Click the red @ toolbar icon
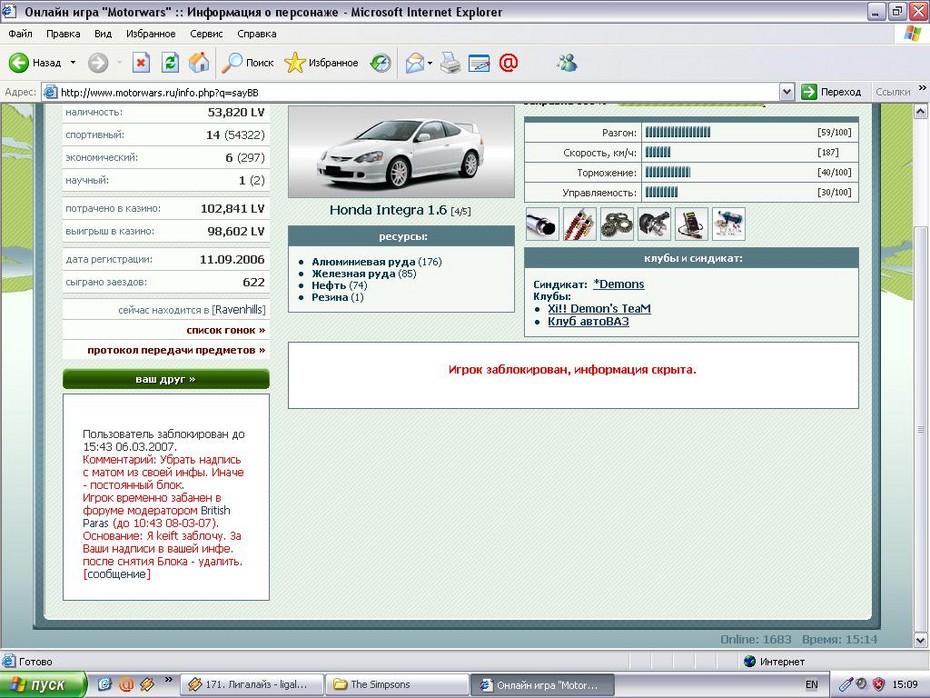The height and width of the screenshot is (698, 930). tap(508, 62)
